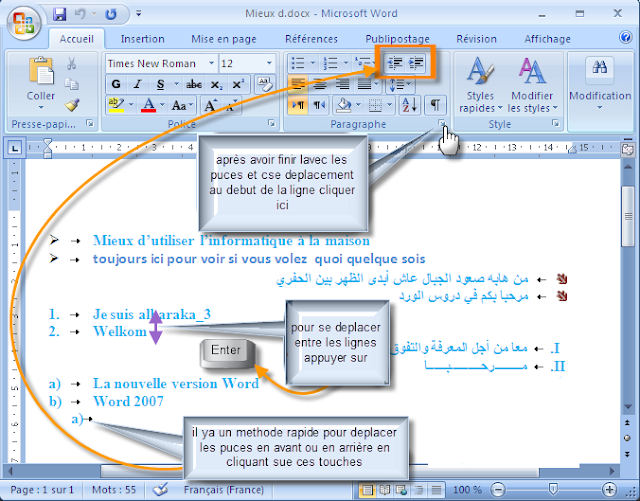Viewport: 640px width, 501px height.
Task: Open the Insertion tab
Action: point(143,39)
